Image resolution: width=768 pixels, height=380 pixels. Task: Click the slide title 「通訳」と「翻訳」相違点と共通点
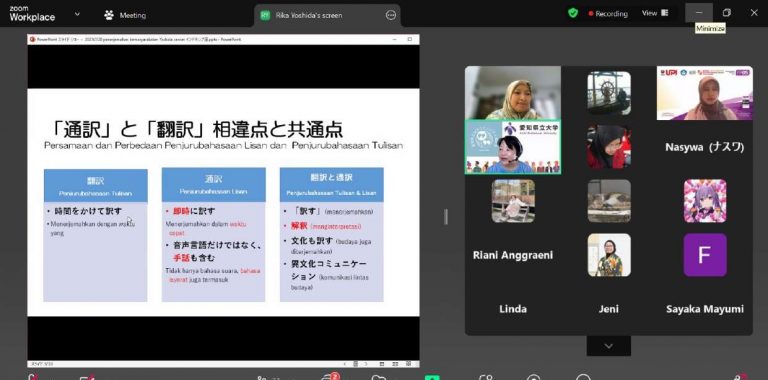click(197, 129)
